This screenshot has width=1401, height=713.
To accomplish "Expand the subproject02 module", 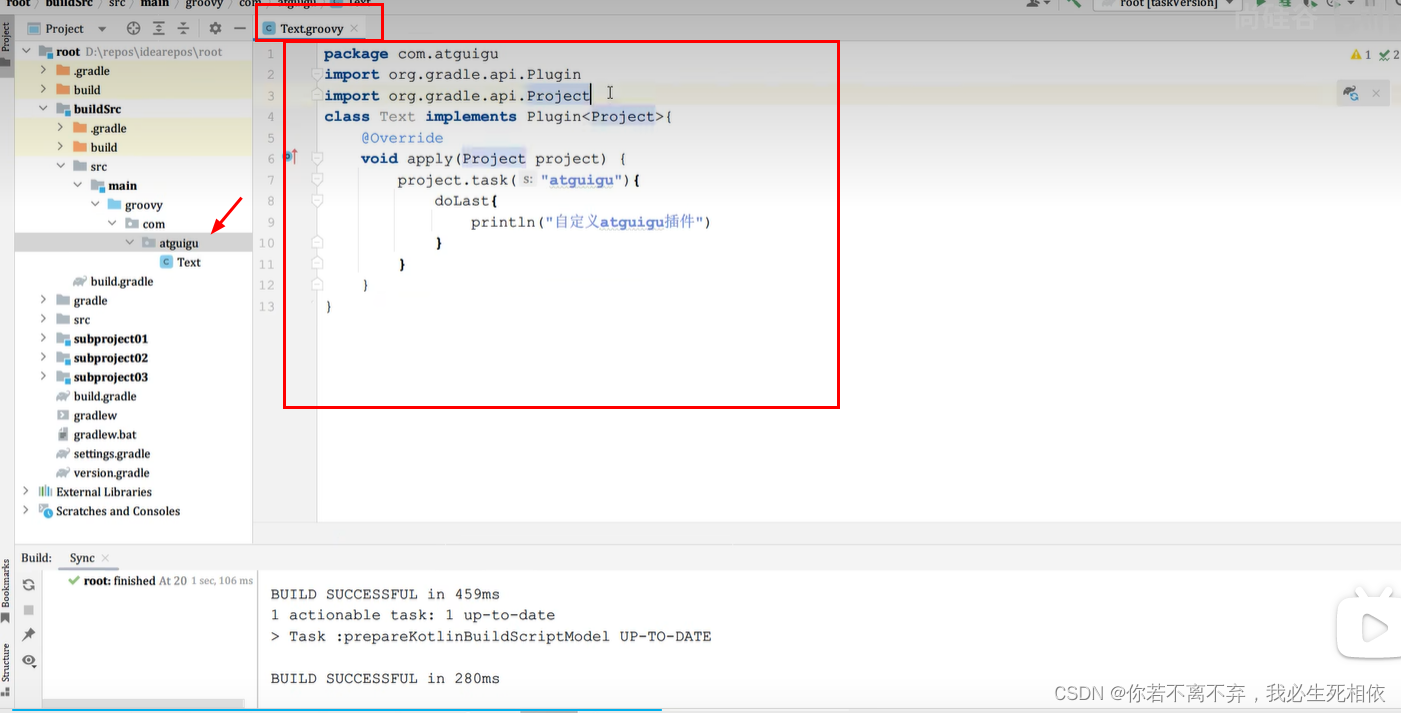I will (43, 358).
